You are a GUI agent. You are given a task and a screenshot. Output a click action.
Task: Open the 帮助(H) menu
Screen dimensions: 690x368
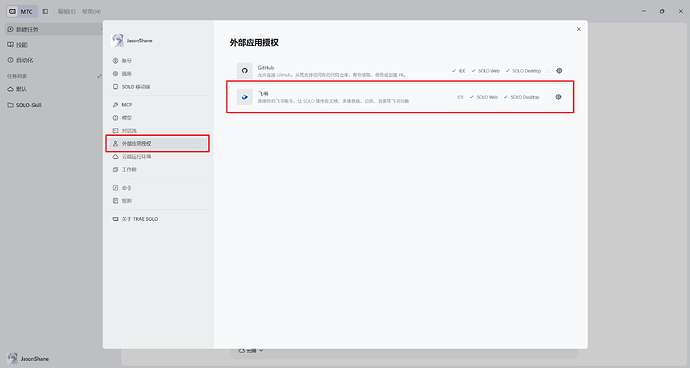tap(91, 11)
